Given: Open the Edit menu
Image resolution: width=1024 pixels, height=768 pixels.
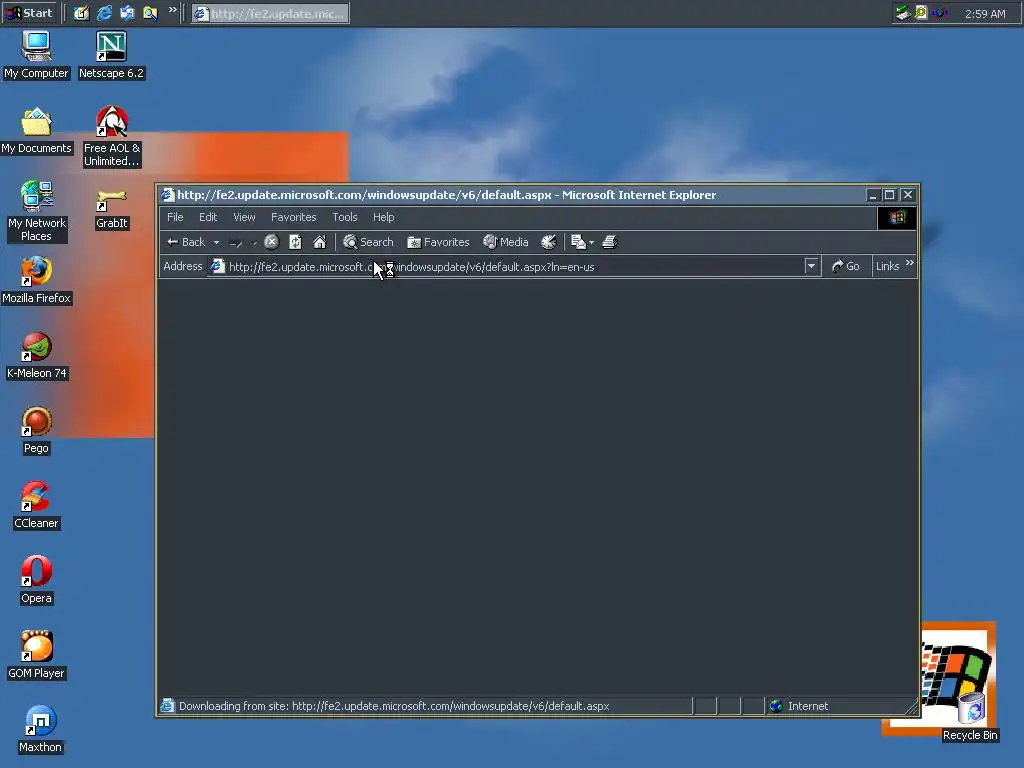Looking at the screenshot, I should point(208,217).
